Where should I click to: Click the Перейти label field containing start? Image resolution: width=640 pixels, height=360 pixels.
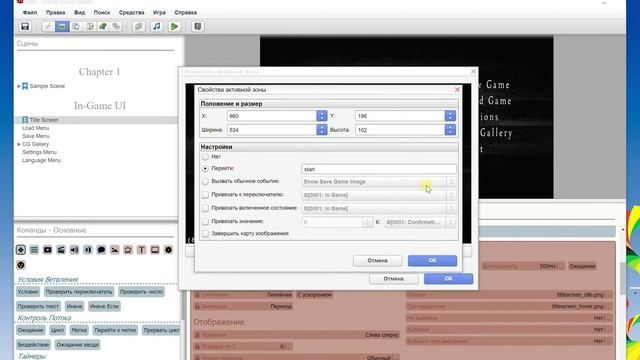pos(379,169)
